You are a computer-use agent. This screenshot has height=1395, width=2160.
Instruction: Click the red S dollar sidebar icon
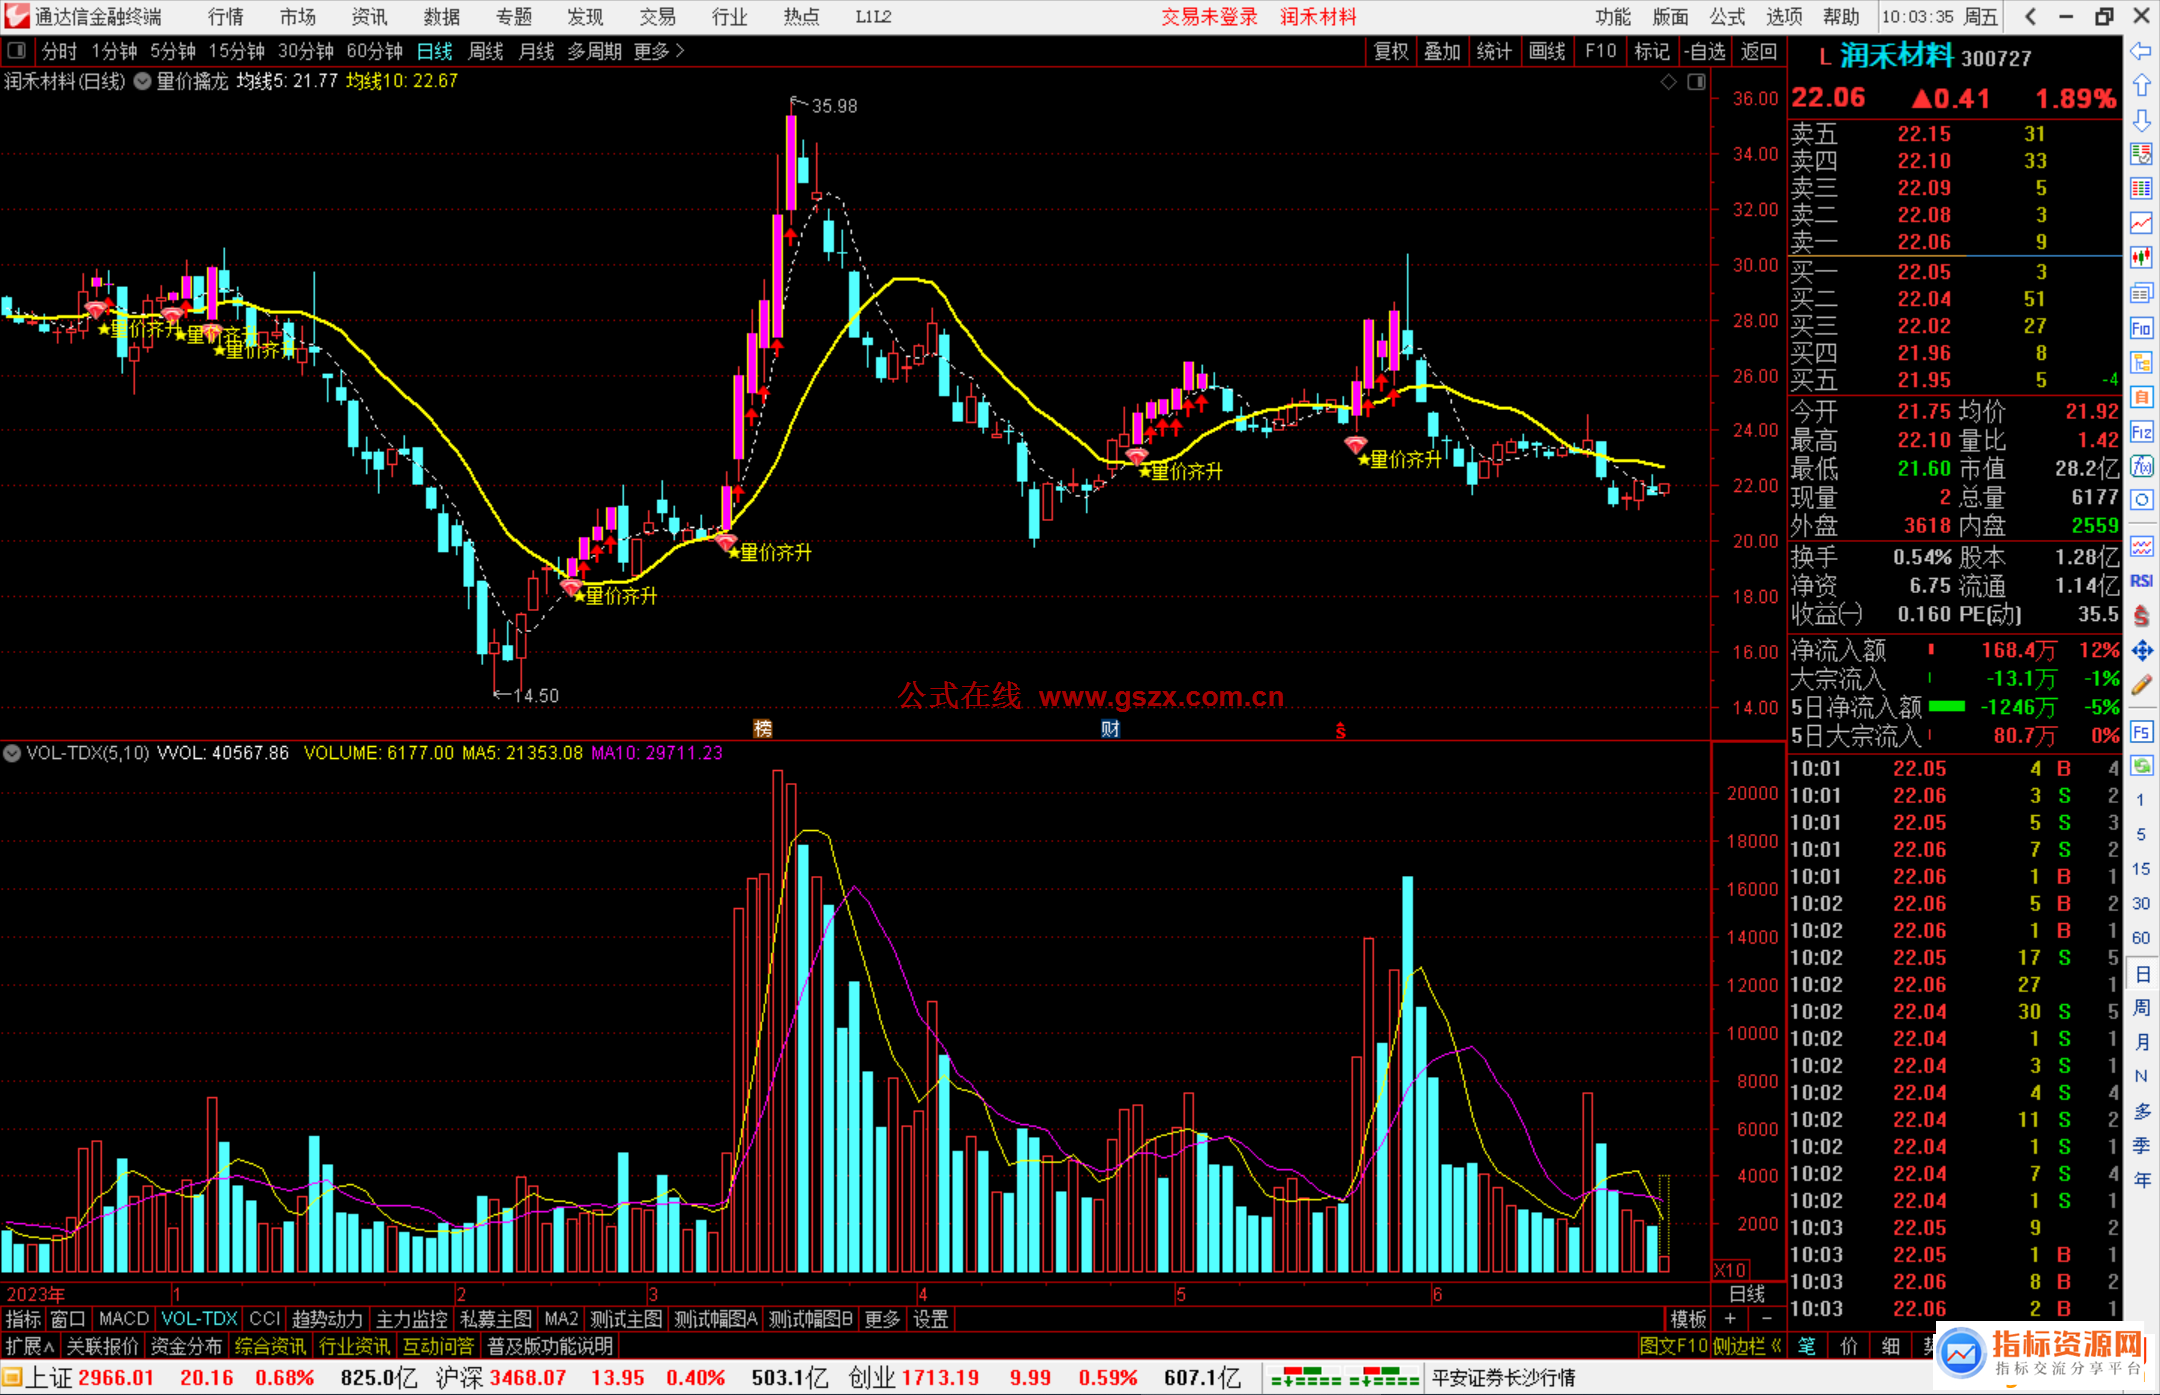[2141, 616]
